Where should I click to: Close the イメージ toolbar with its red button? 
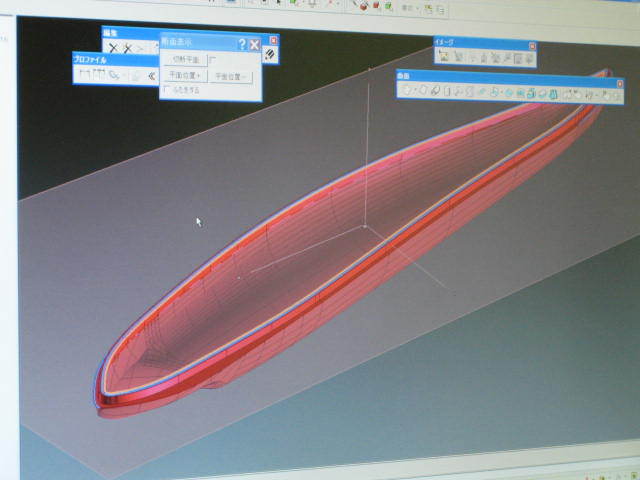[x=532, y=46]
